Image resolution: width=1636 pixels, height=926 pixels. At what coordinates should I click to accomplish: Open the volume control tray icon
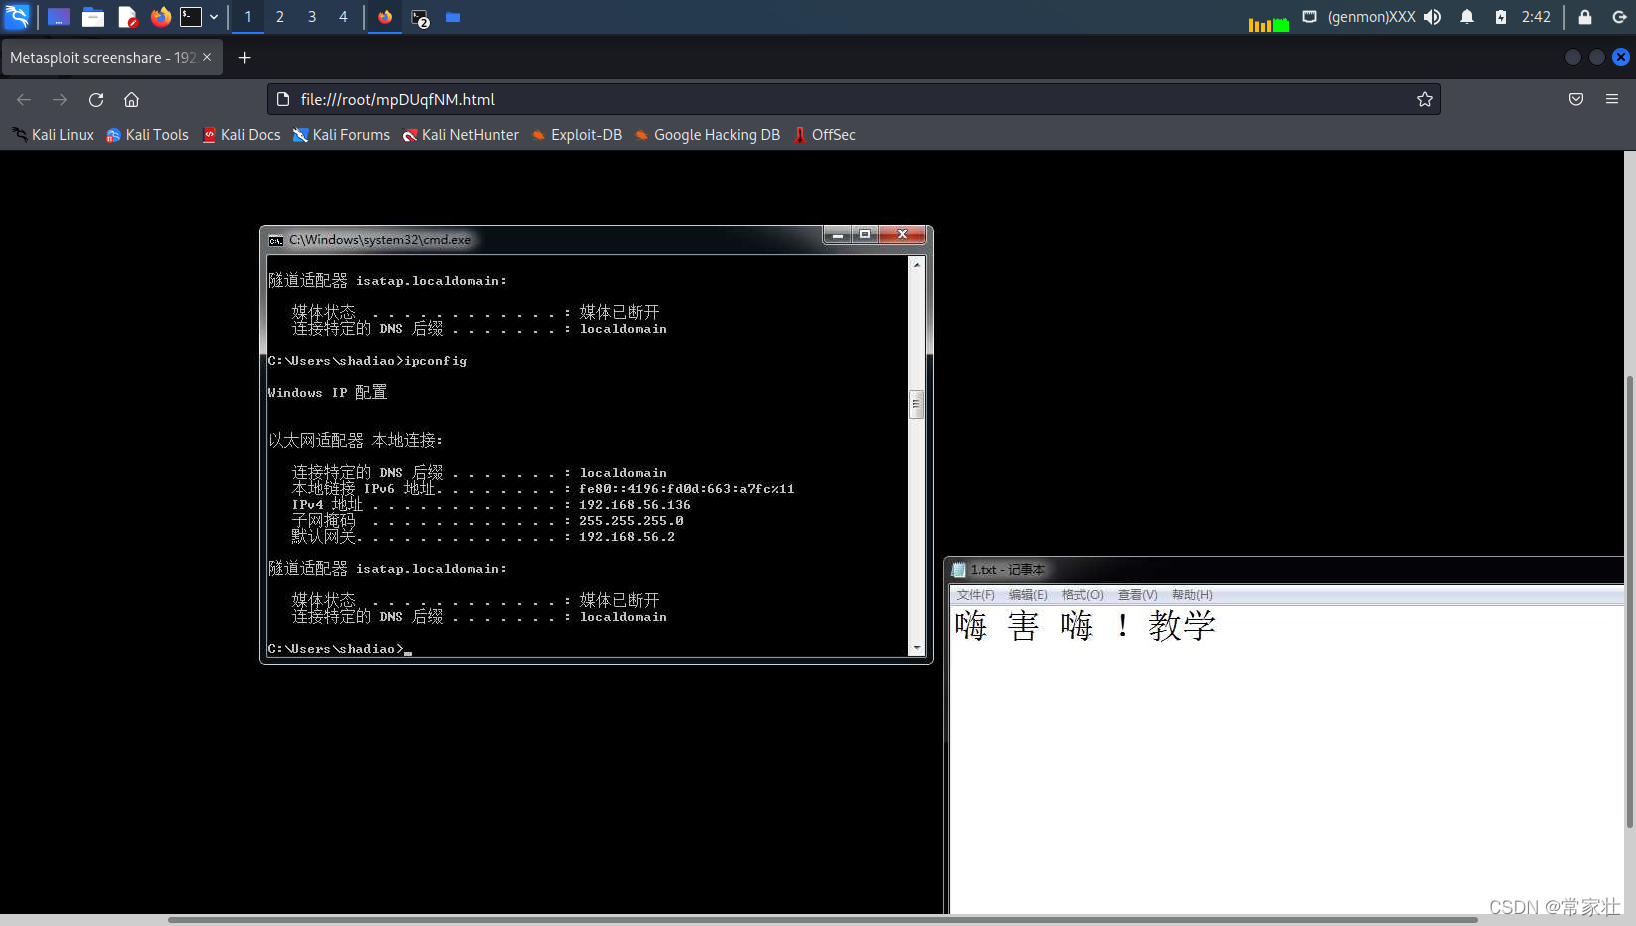coord(1433,17)
